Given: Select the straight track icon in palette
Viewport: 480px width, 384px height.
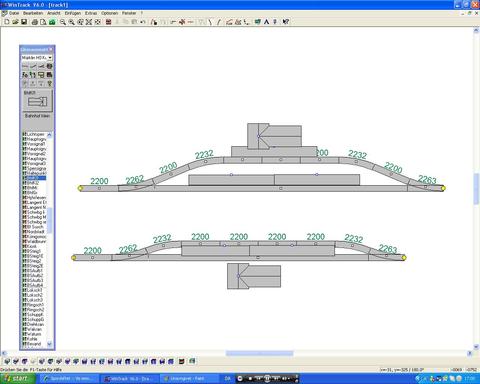Looking at the screenshot, I should 25,66.
